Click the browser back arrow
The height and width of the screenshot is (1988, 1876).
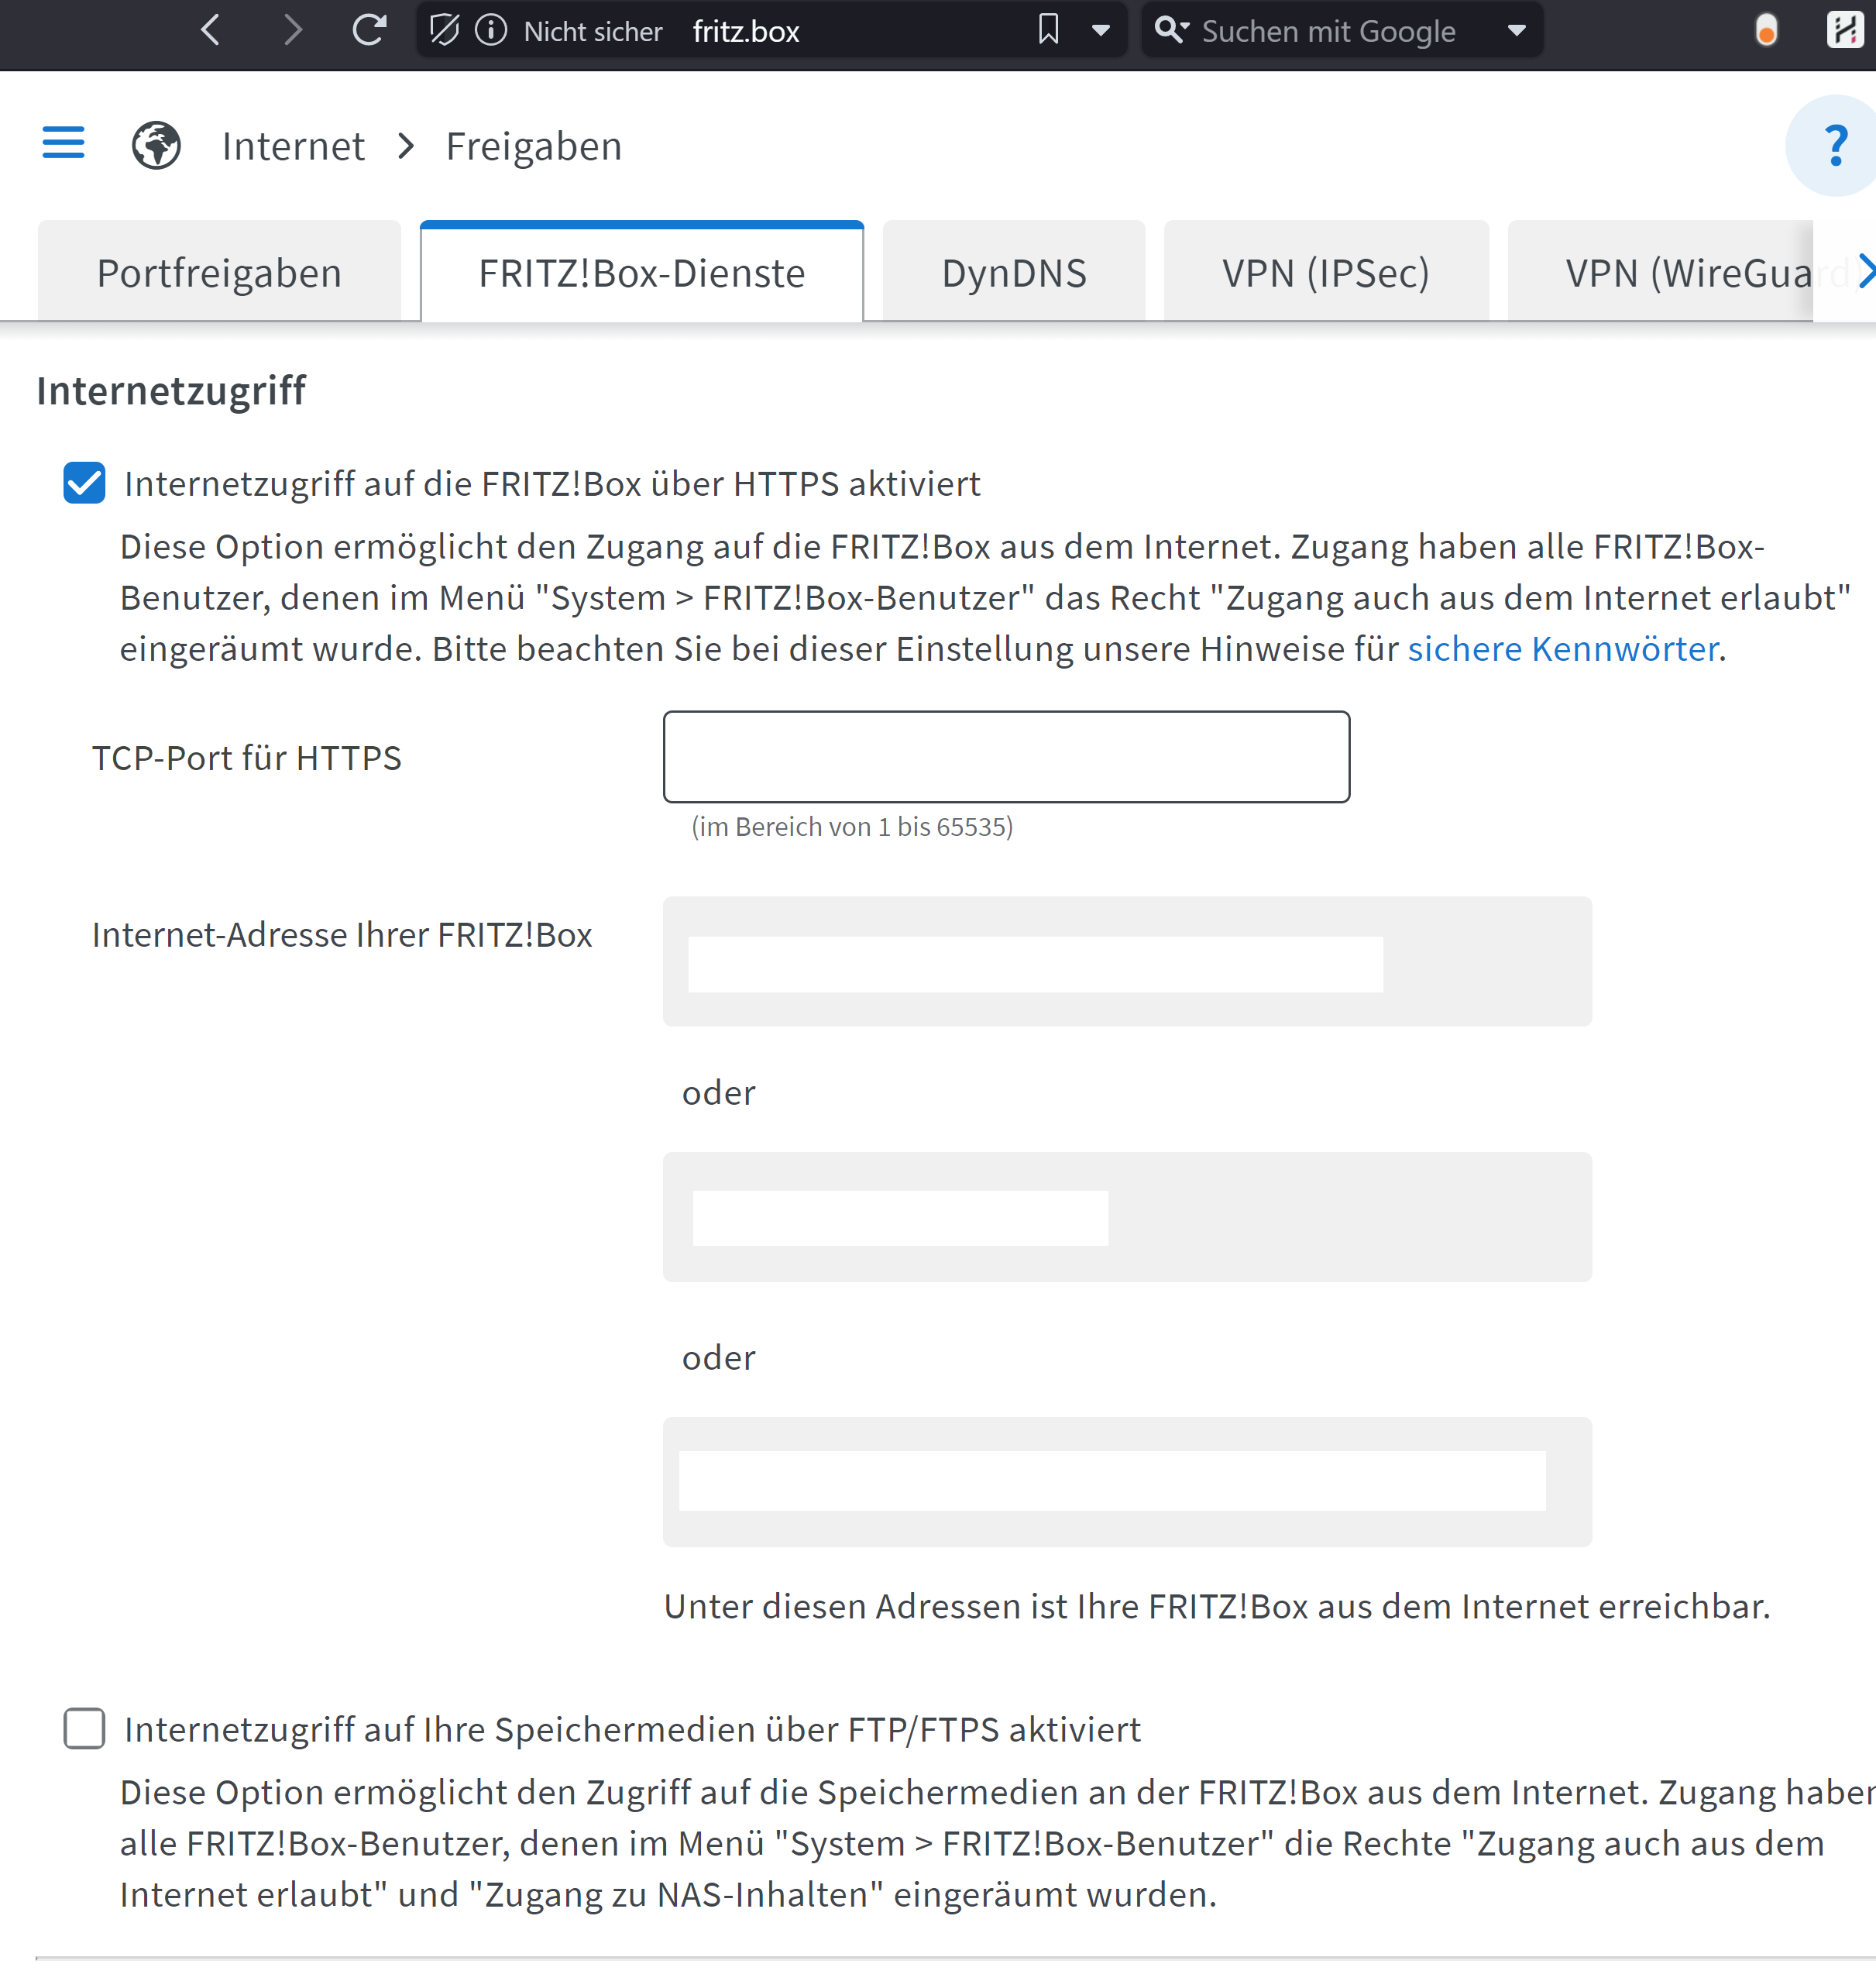[210, 30]
